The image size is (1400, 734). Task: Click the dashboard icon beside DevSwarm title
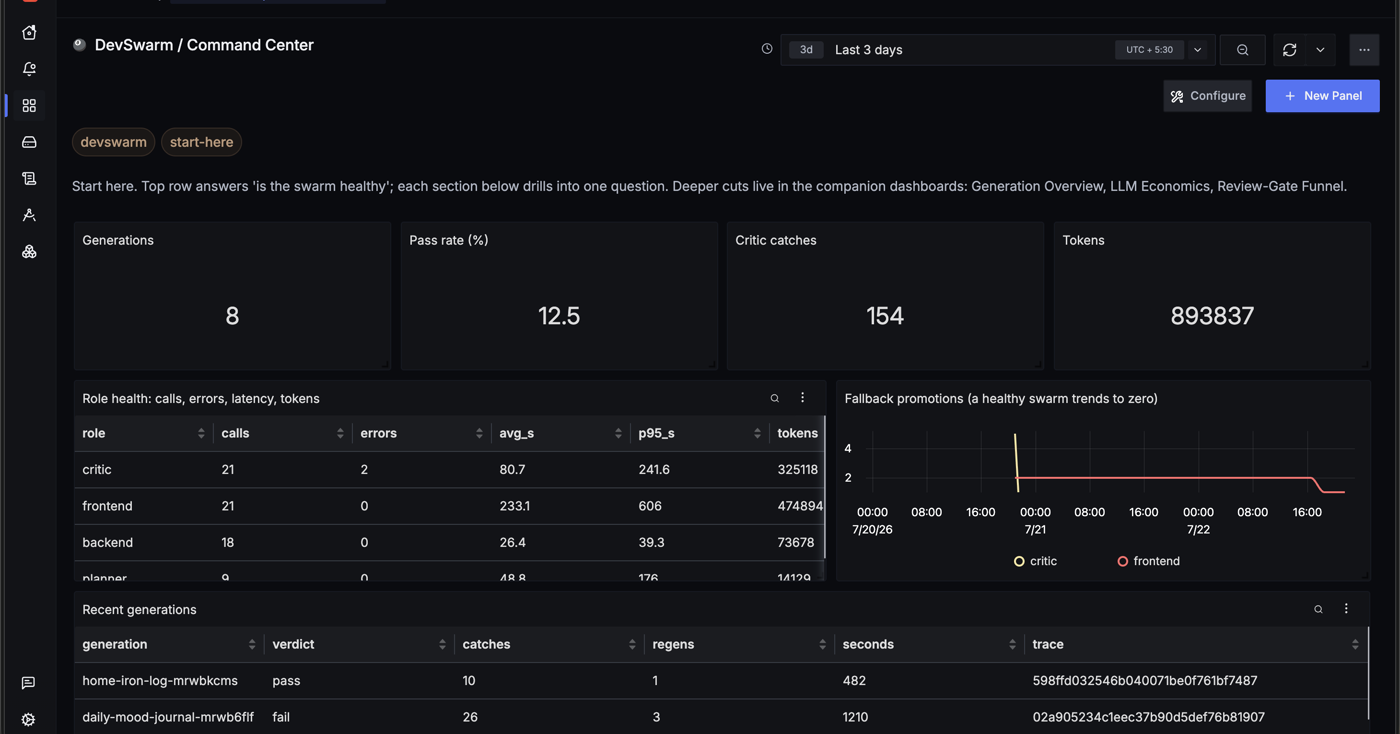[x=80, y=45]
